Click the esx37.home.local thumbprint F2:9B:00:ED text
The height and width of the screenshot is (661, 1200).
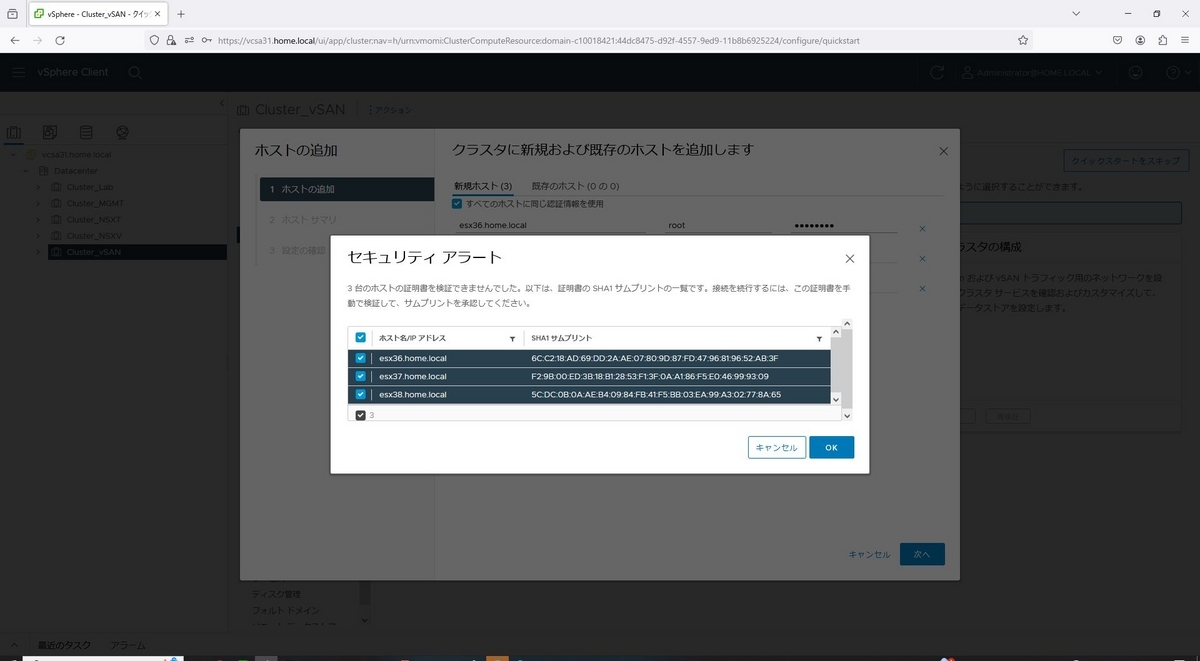click(x=650, y=376)
